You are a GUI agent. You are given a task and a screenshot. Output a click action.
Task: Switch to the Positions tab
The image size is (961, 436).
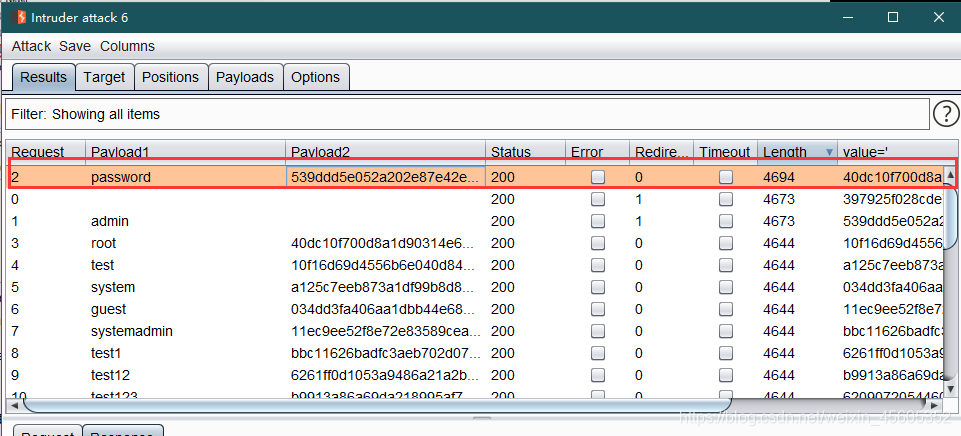click(x=170, y=77)
